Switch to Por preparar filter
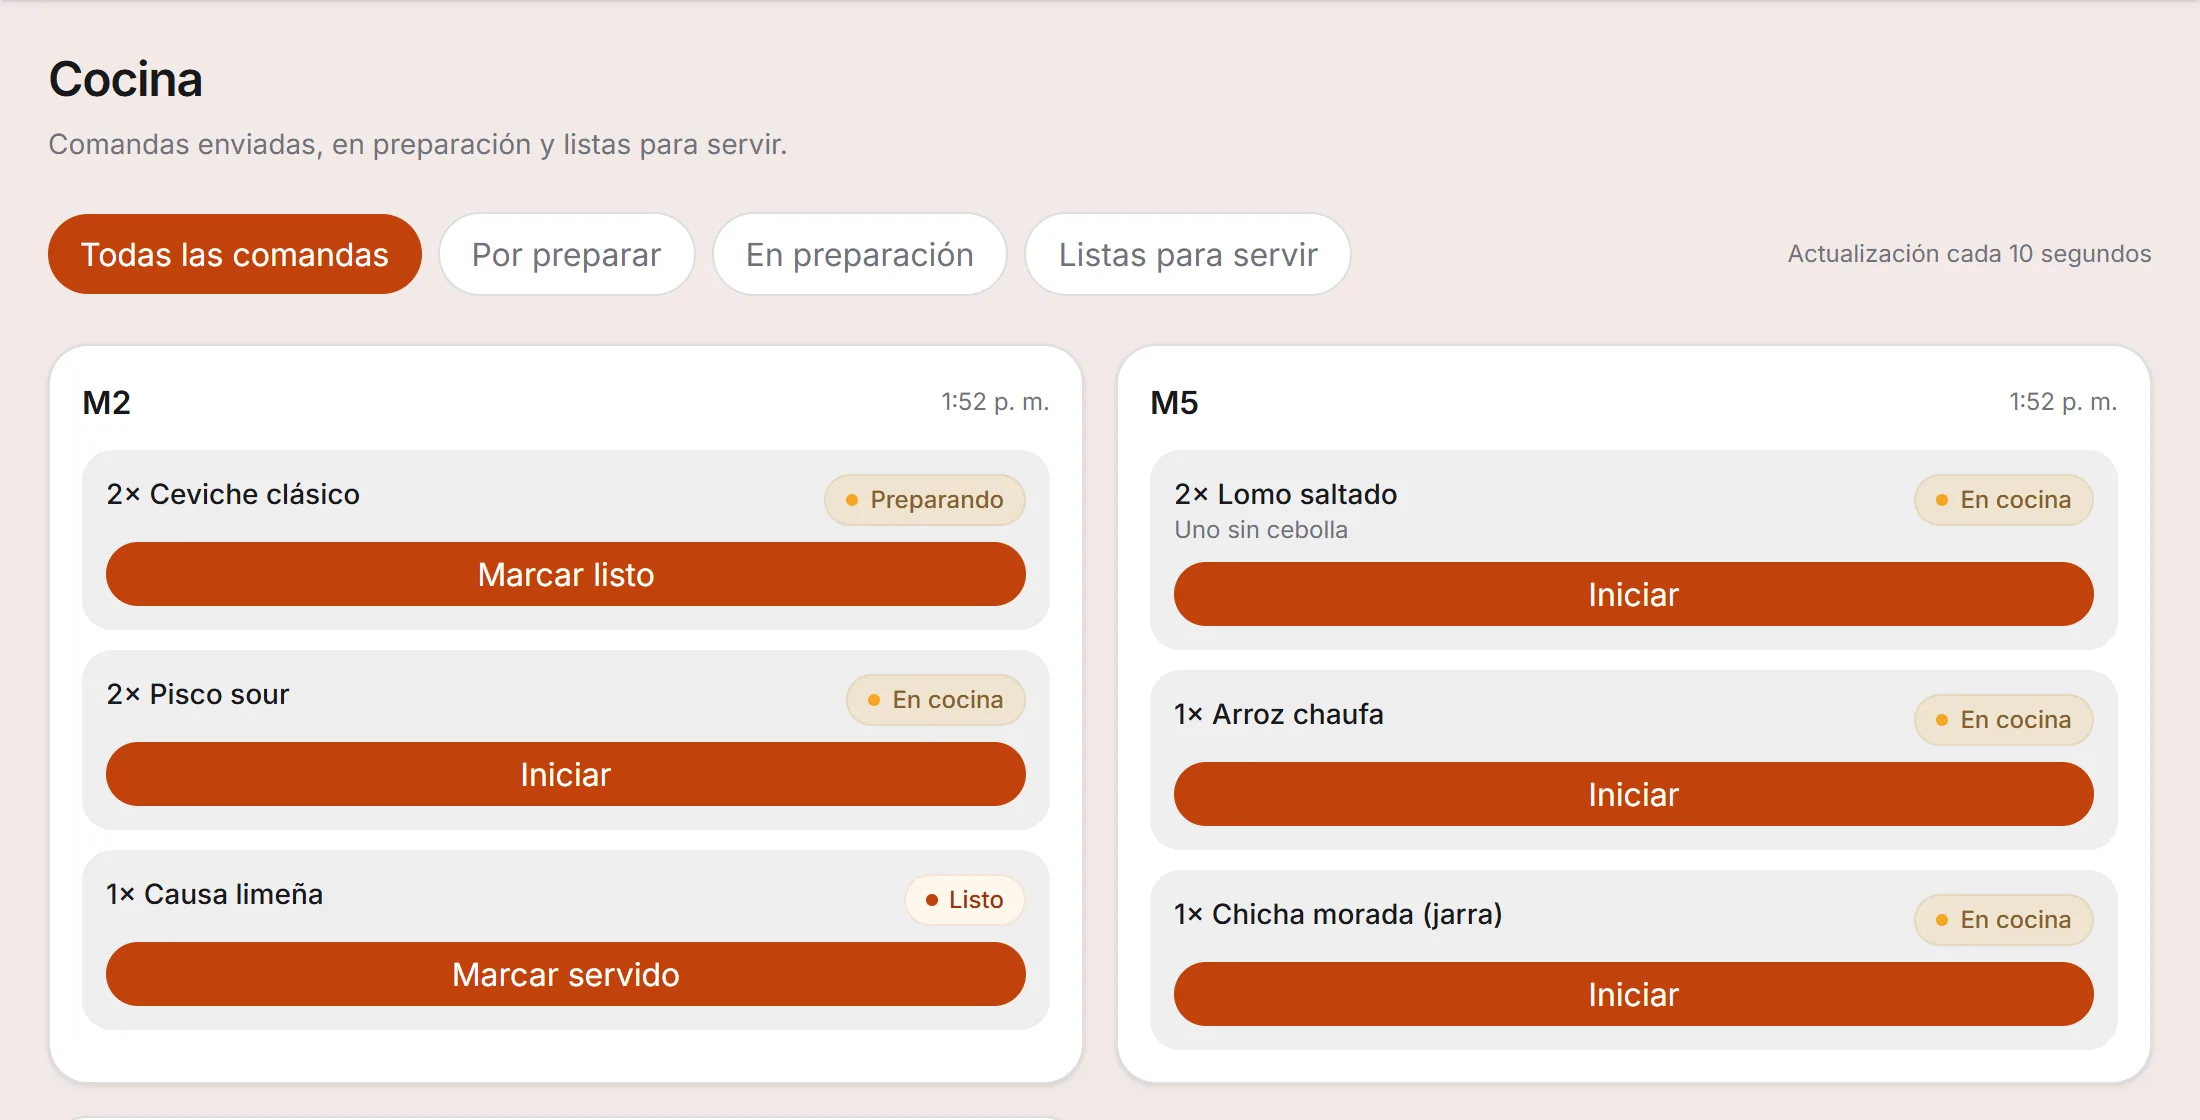2200x1120 pixels. click(x=566, y=254)
